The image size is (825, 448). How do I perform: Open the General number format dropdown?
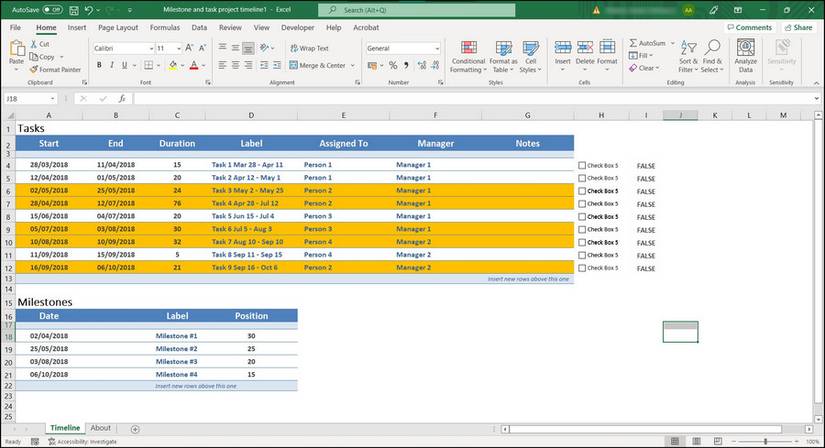tap(436, 48)
